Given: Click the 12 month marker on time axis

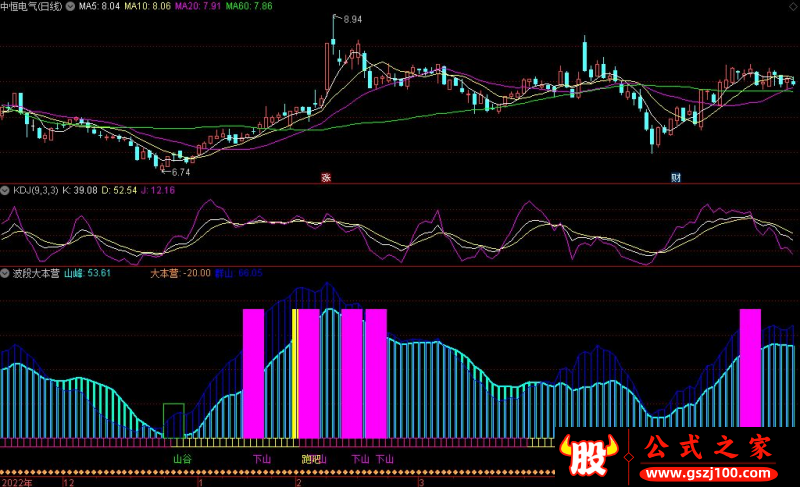Looking at the screenshot, I should coord(68,481).
